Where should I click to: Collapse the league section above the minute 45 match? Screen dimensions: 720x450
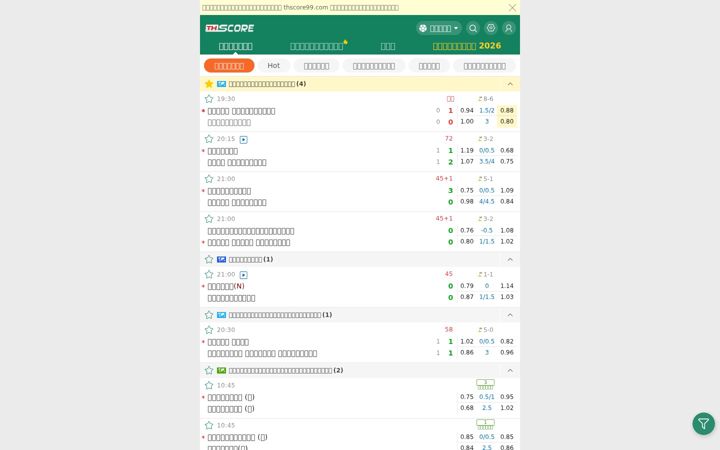(510, 259)
